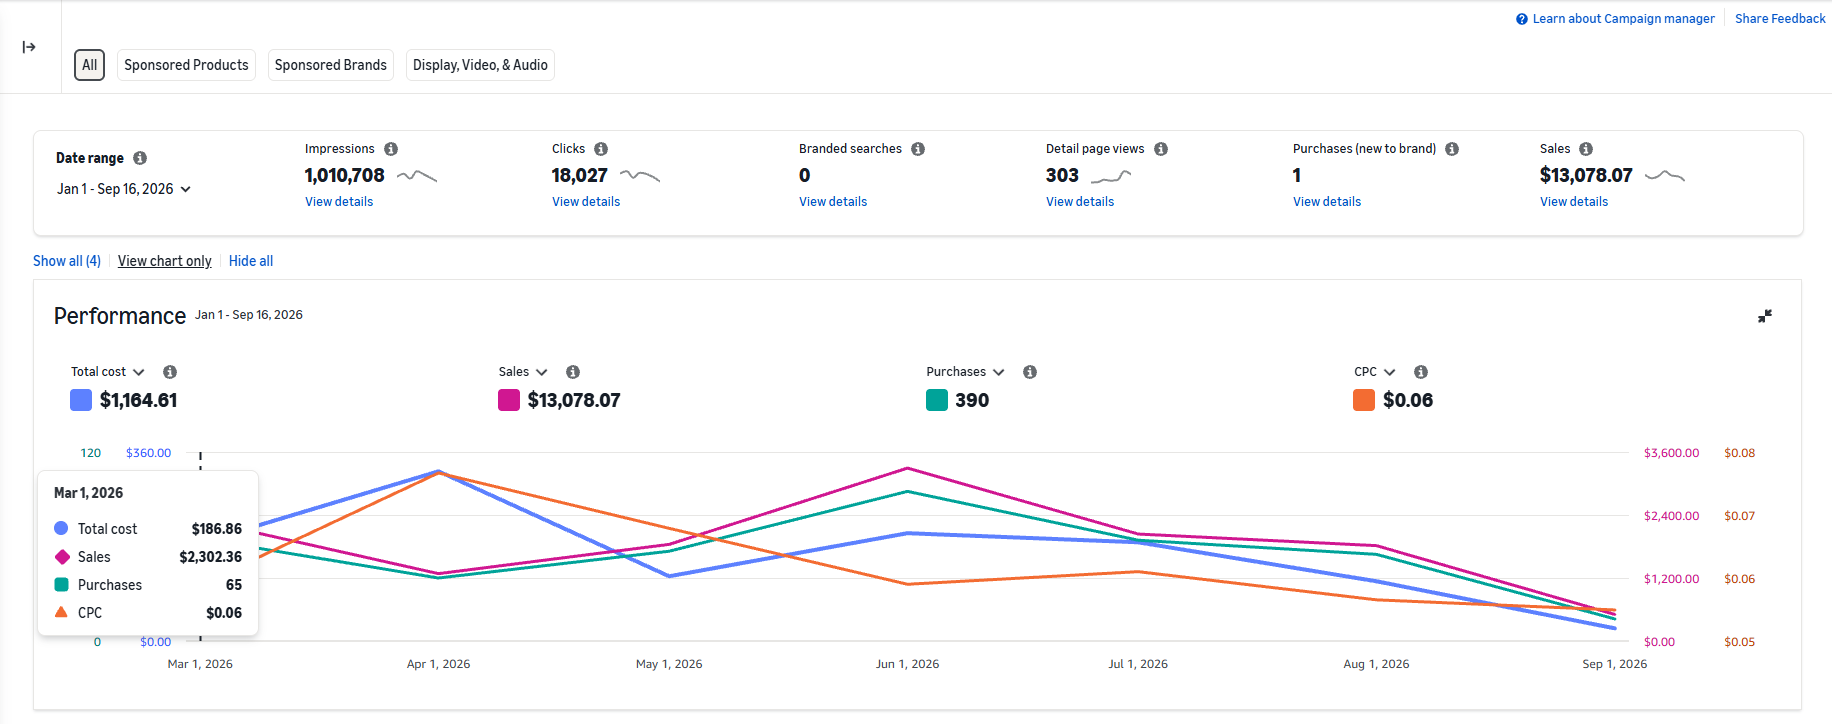This screenshot has height=724, width=1832.
Task: Click the Jun 1, 2026 axis label
Action: [x=907, y=664]
